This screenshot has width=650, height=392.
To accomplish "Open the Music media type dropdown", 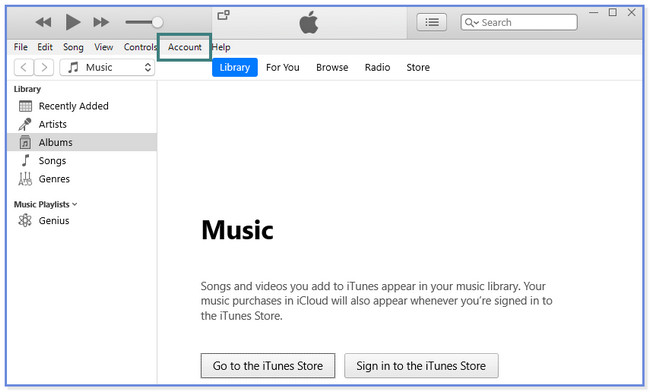I will [x=107, y=67].
